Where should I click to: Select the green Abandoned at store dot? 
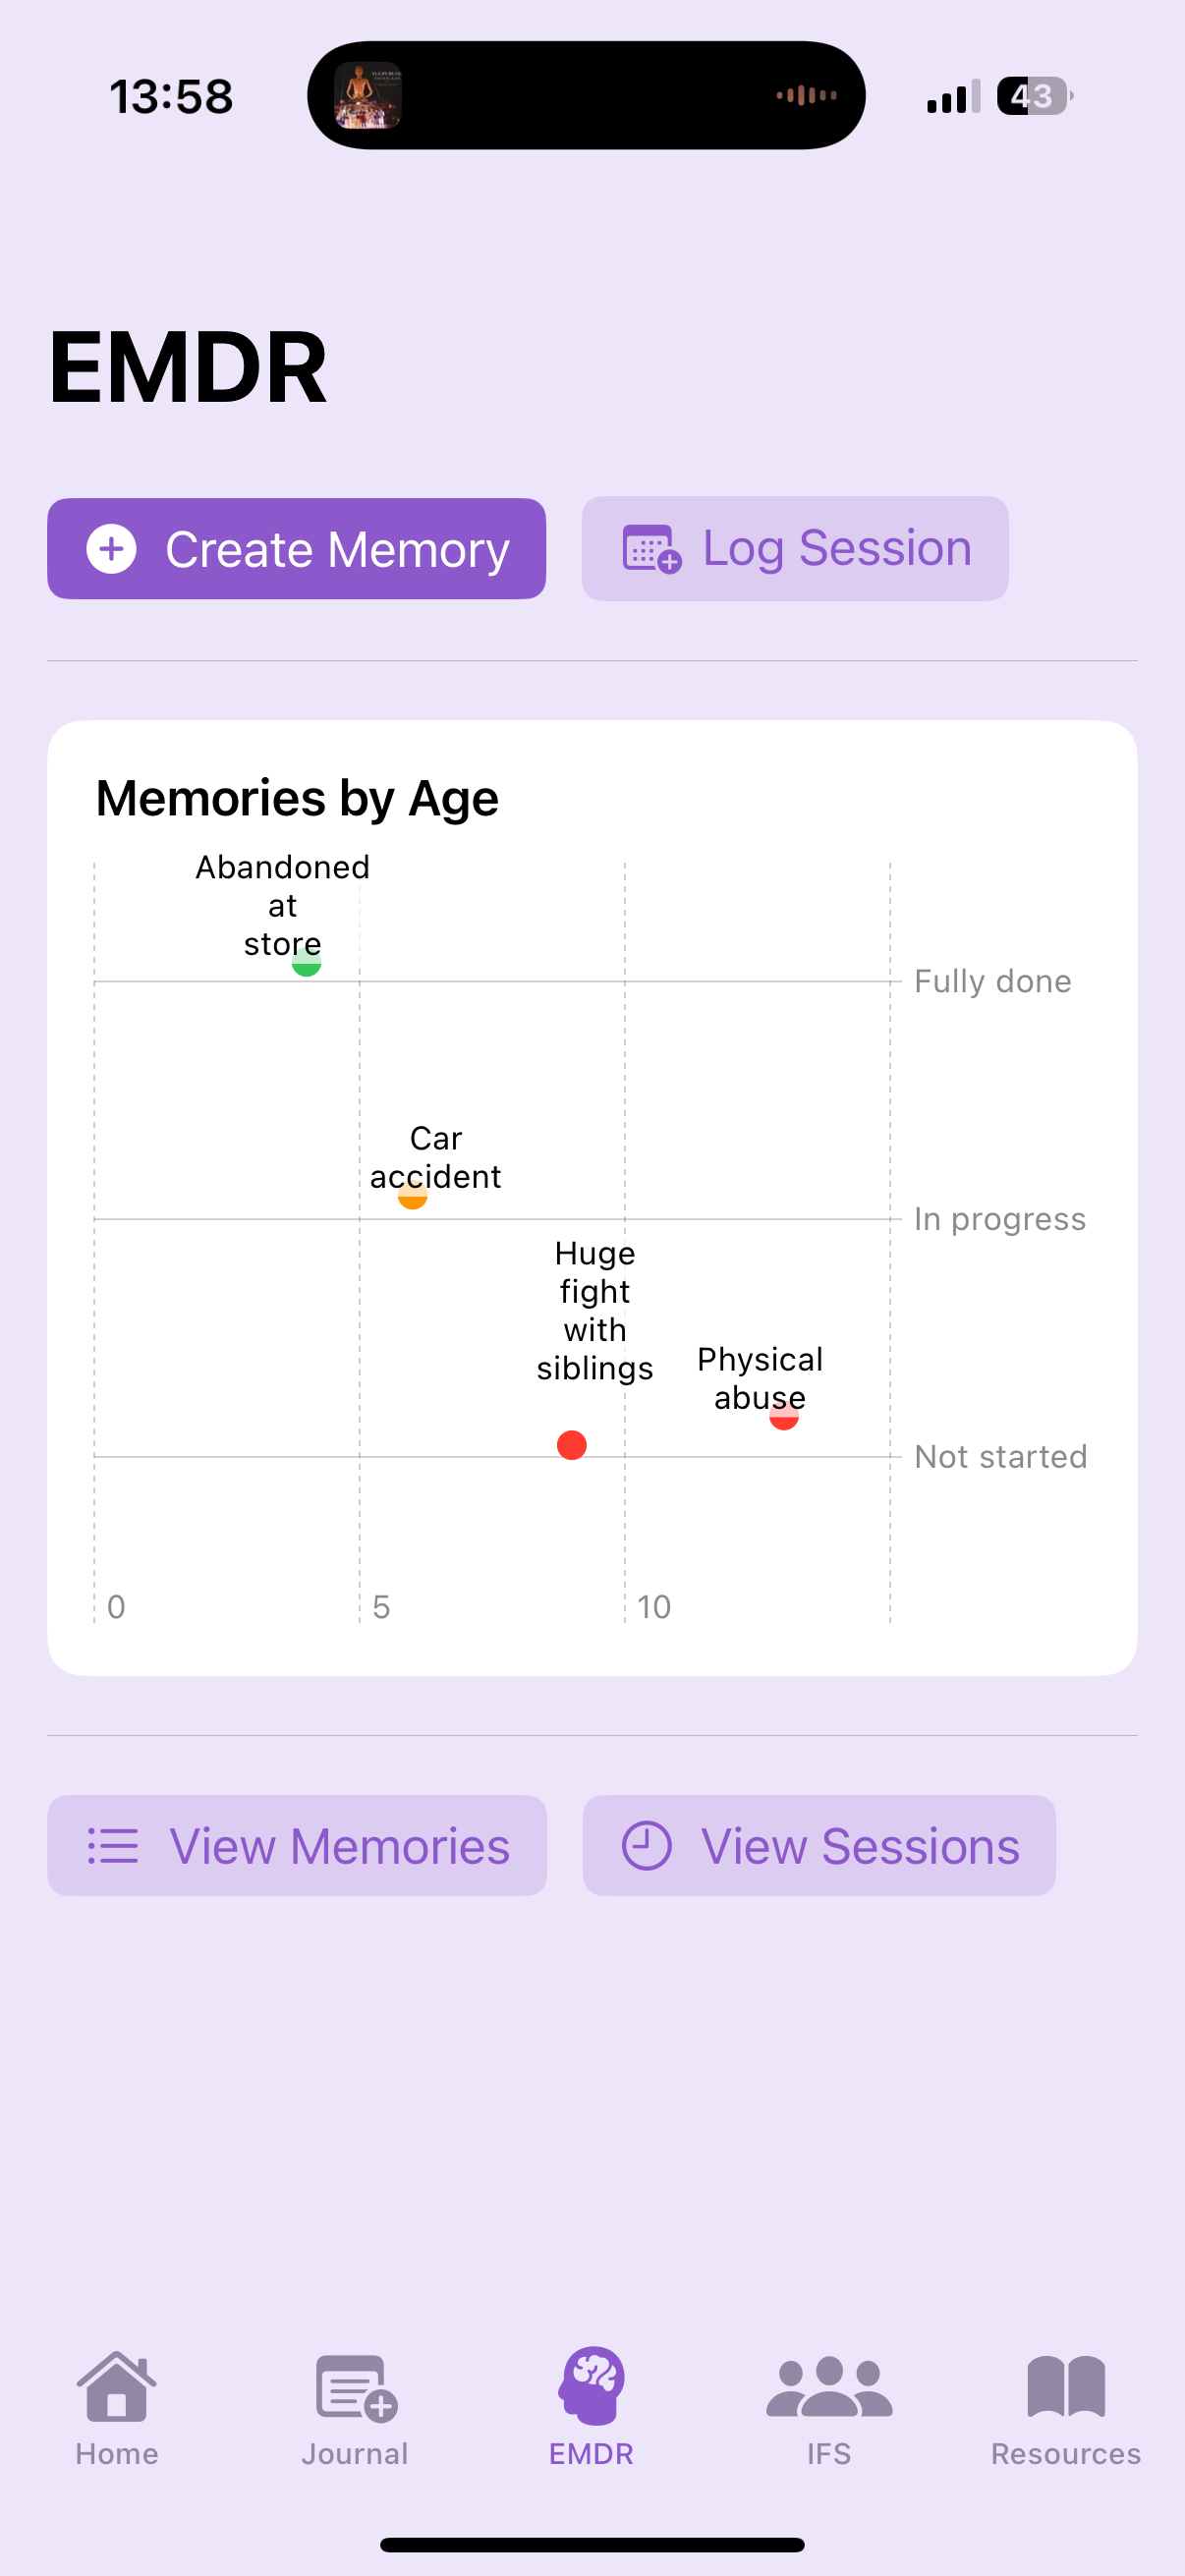point(306,963)
